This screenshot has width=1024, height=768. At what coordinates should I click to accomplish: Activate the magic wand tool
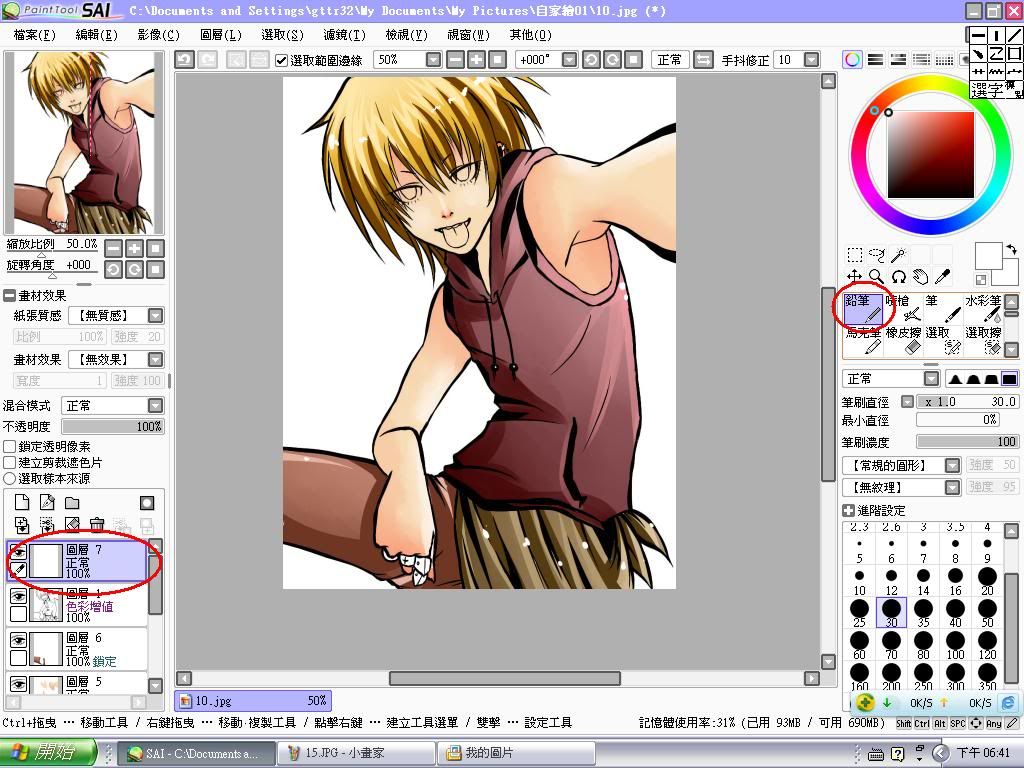tap(899, 255)
